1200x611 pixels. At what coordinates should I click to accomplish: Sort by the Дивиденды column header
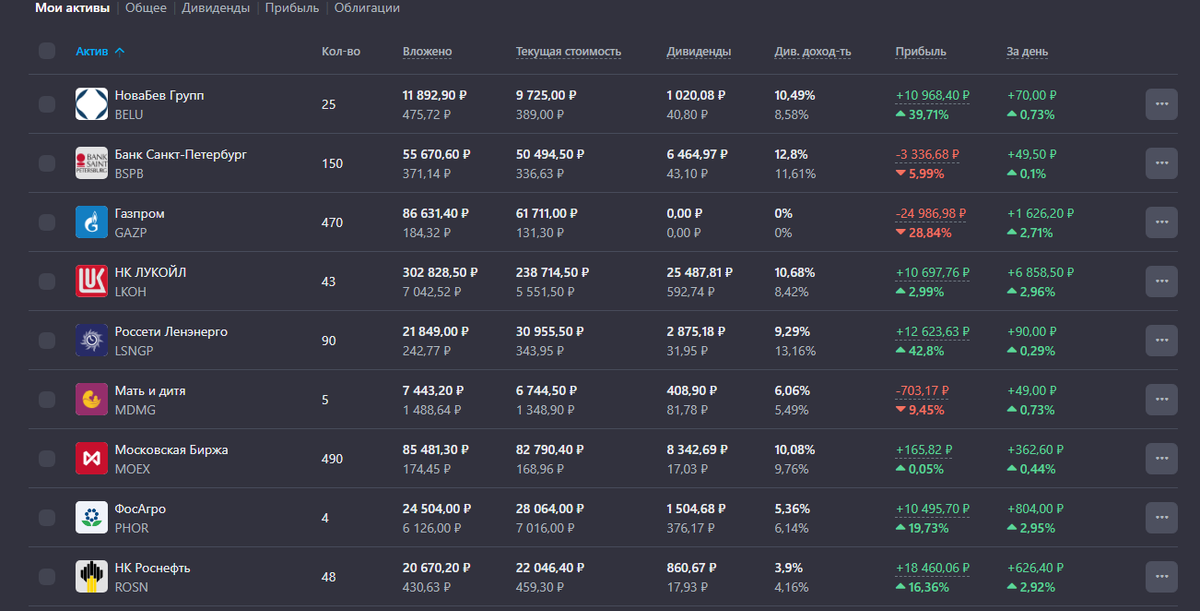[x=699, y=51]
